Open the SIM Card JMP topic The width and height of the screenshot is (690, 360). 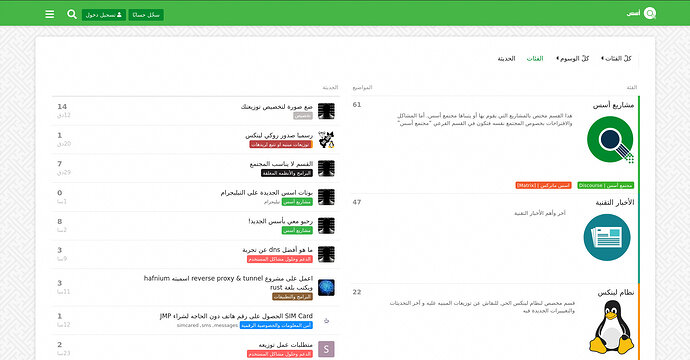click(236, 316)
